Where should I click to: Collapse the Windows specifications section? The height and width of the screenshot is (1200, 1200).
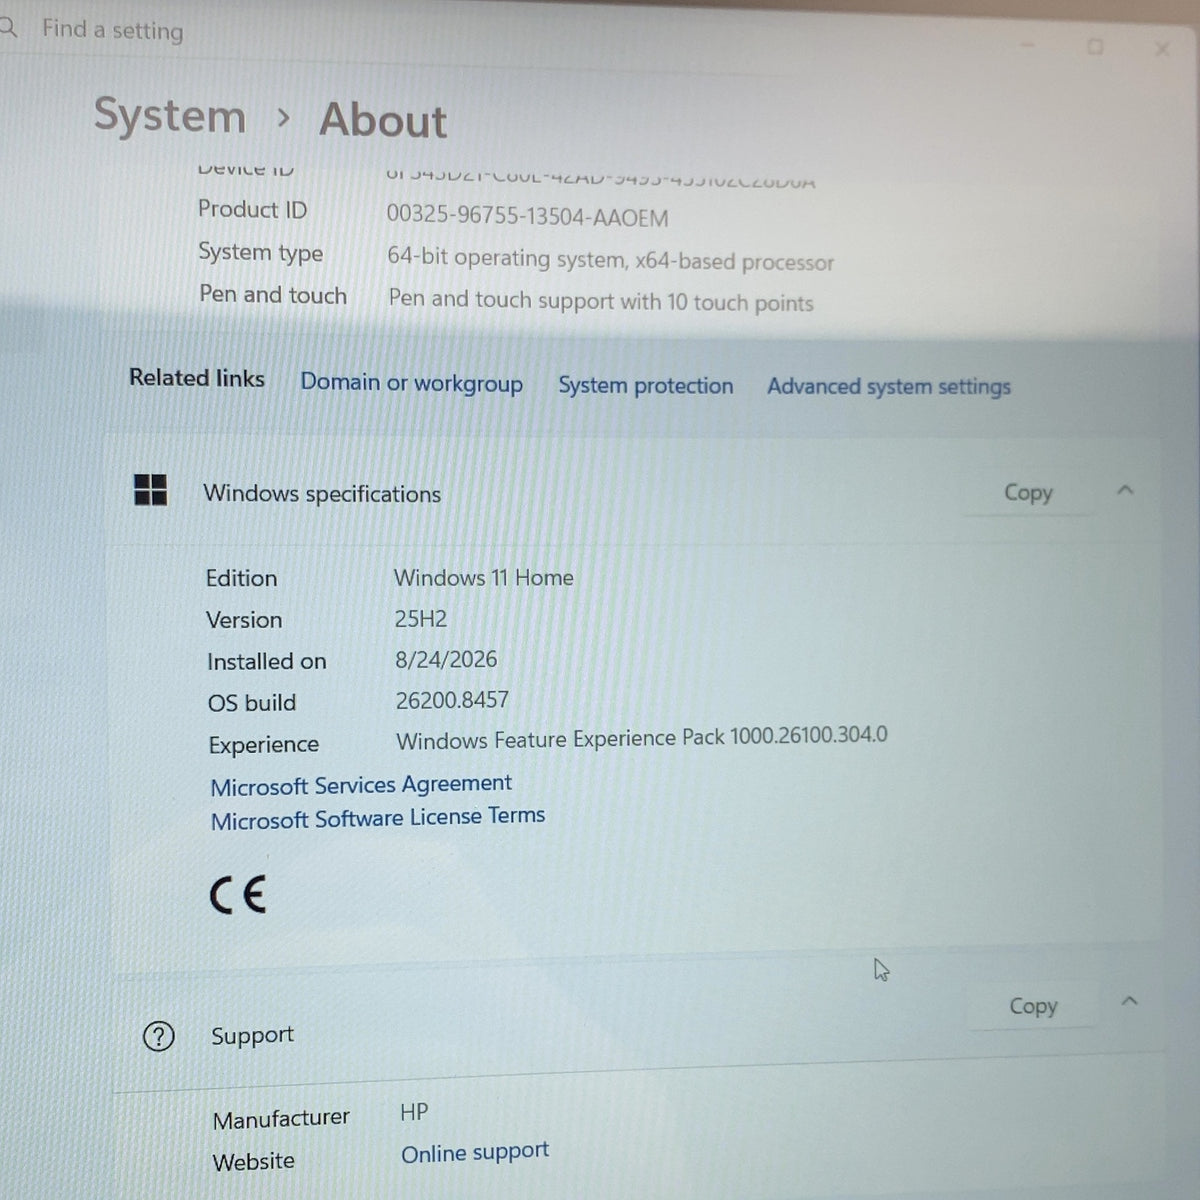(x=1125, y=490)
